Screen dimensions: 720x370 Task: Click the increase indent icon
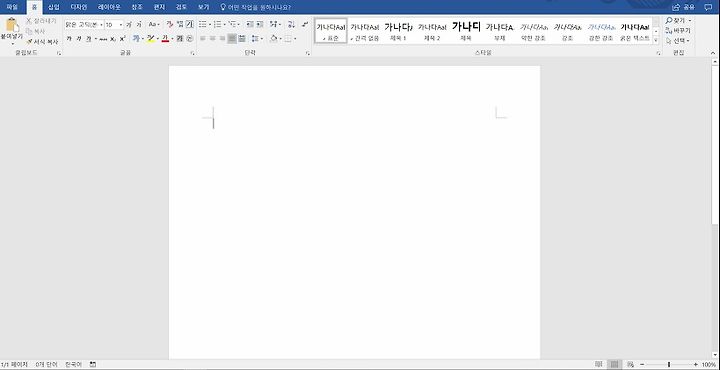pos(260,24)
